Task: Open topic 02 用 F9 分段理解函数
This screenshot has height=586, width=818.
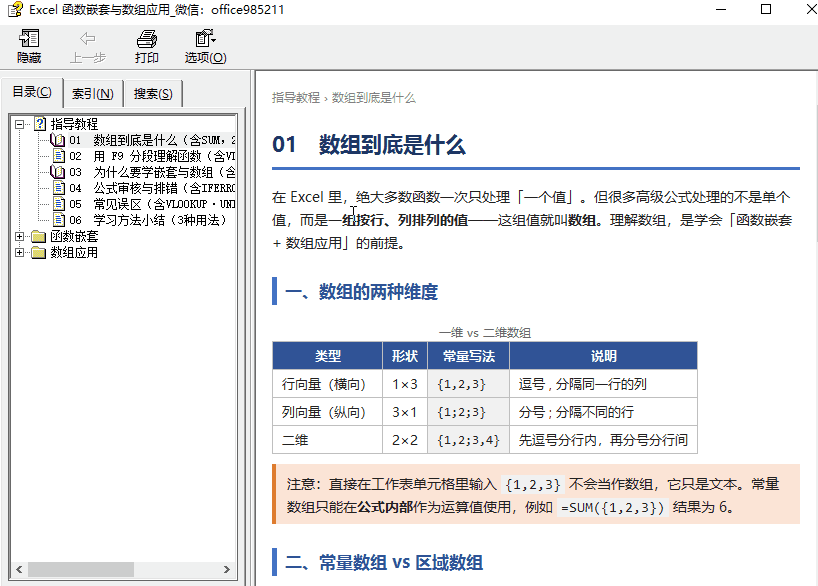Action: coord(152,156)
